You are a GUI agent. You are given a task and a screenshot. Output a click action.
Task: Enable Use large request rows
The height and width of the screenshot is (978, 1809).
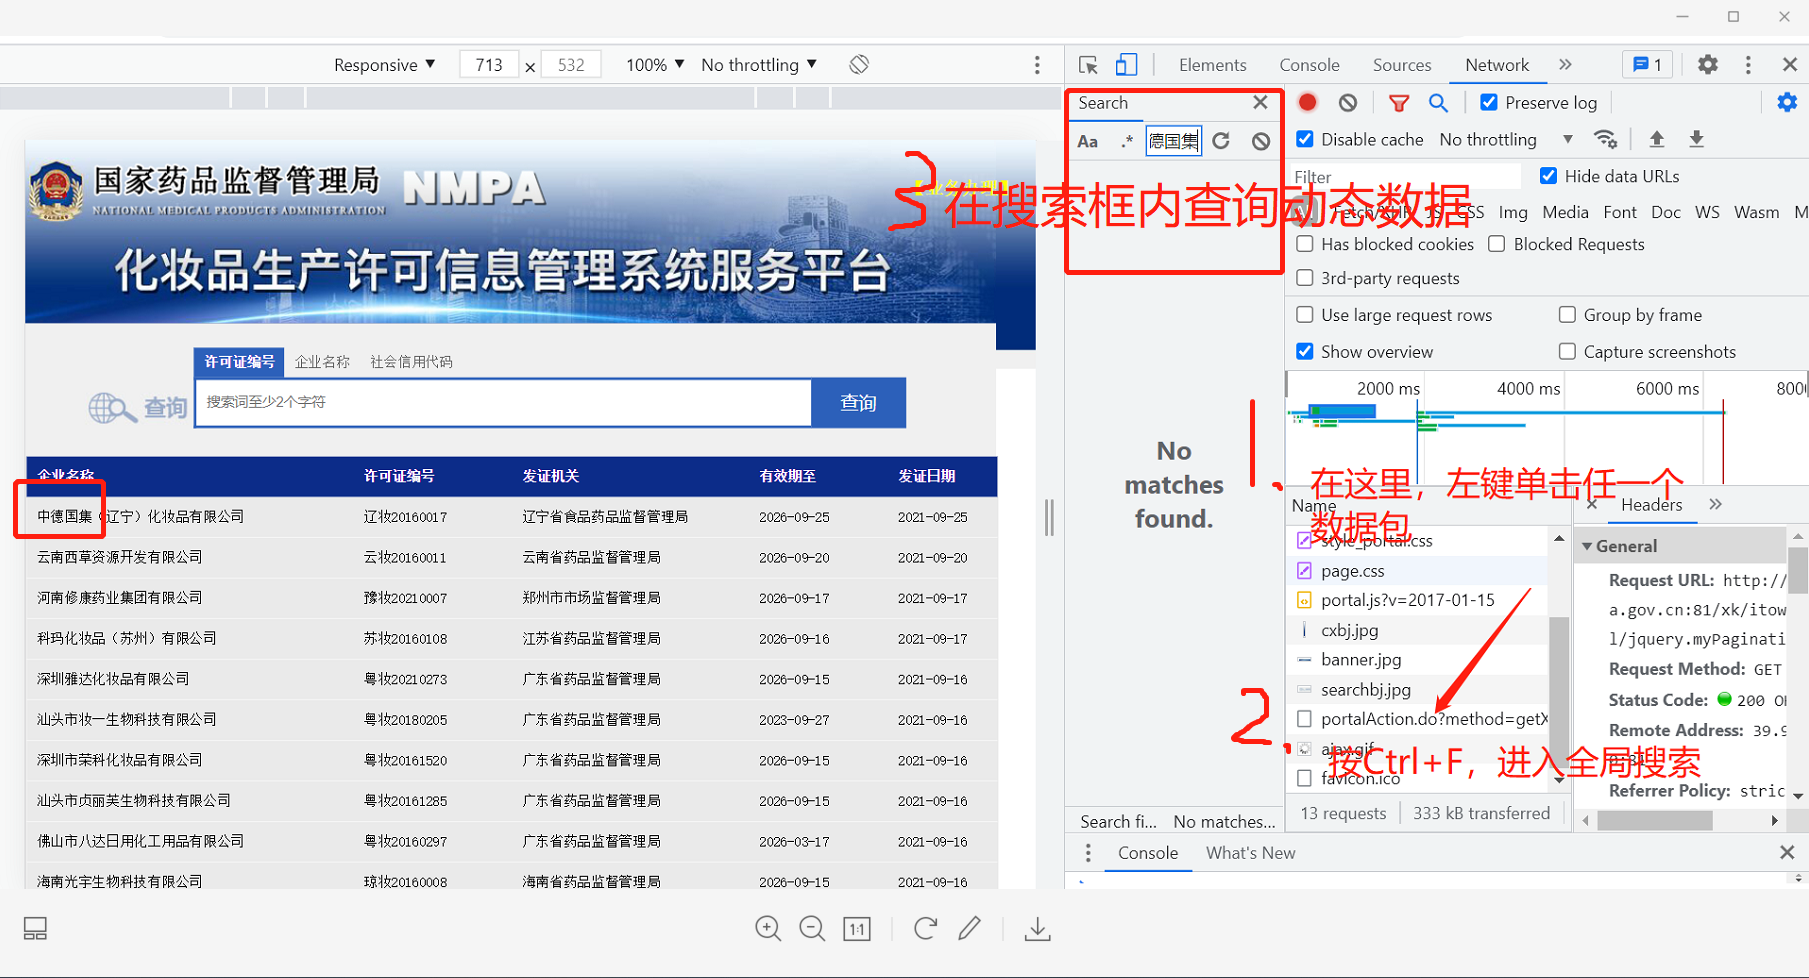1305,315
